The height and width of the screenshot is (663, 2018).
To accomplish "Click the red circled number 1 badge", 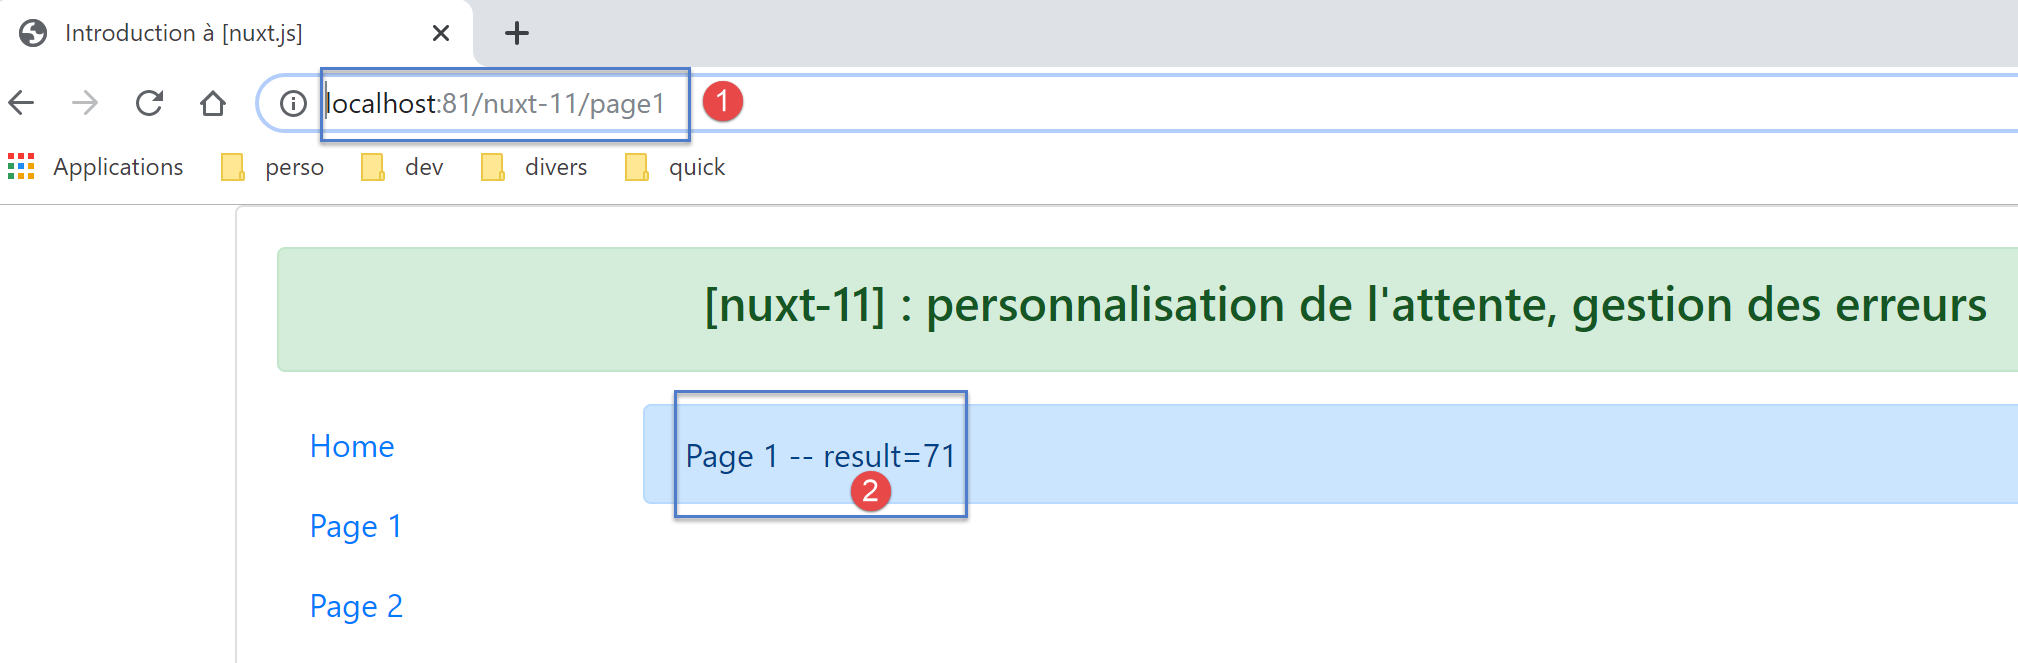I will tap(722, 101).
